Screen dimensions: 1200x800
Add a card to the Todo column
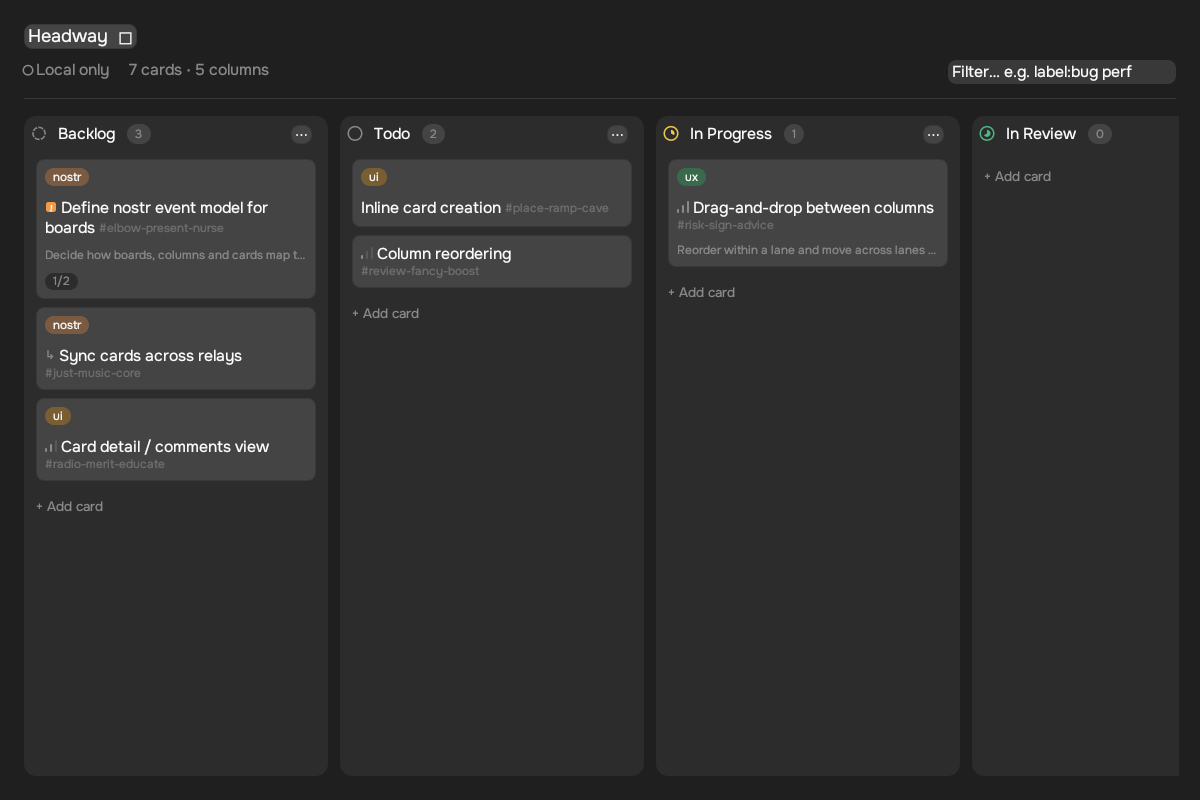[x=386, y=314]
